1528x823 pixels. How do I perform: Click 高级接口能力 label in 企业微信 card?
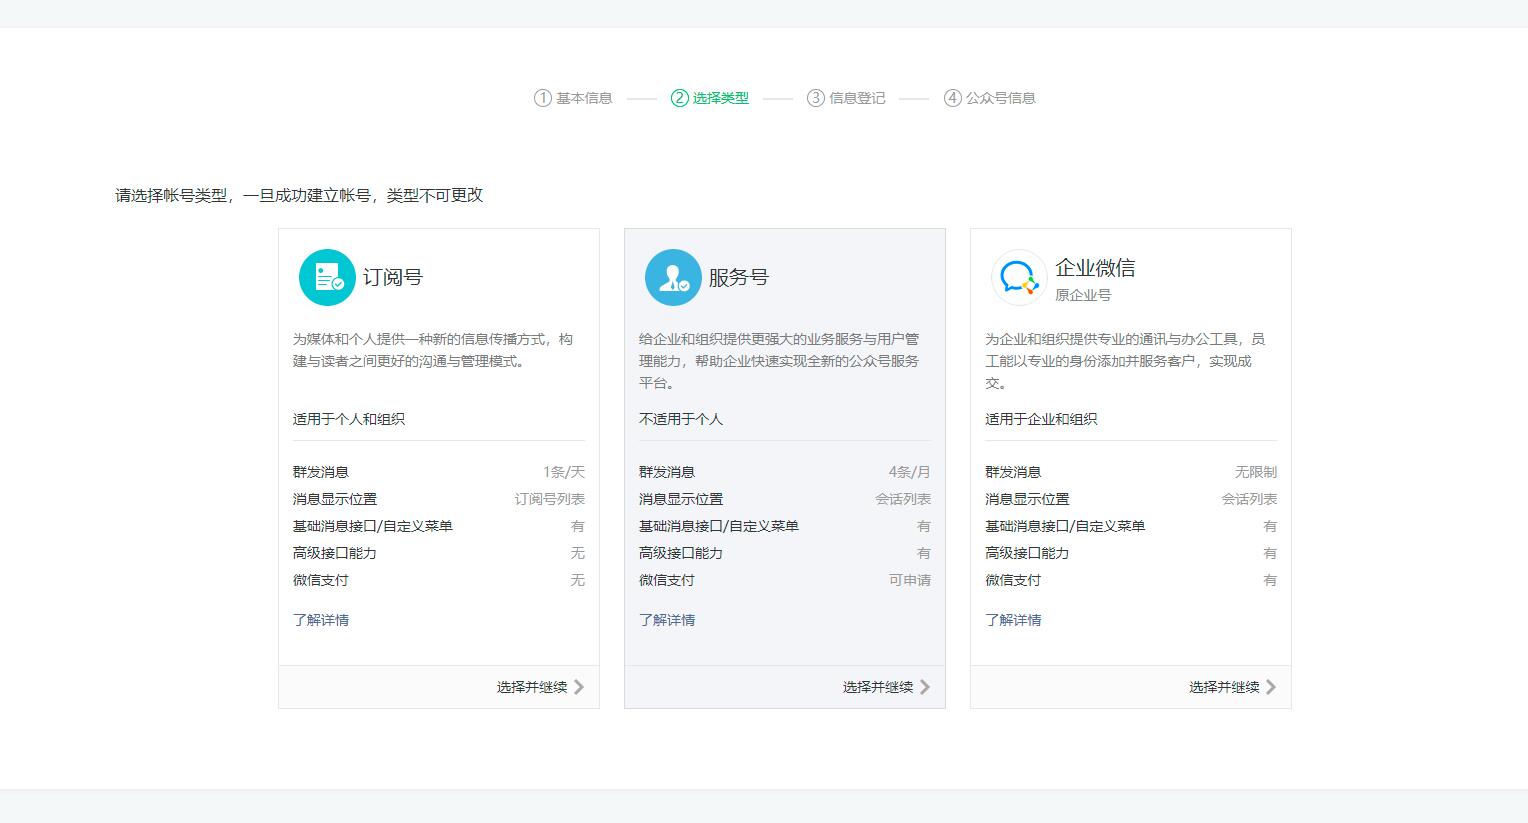pos(1027,553)
